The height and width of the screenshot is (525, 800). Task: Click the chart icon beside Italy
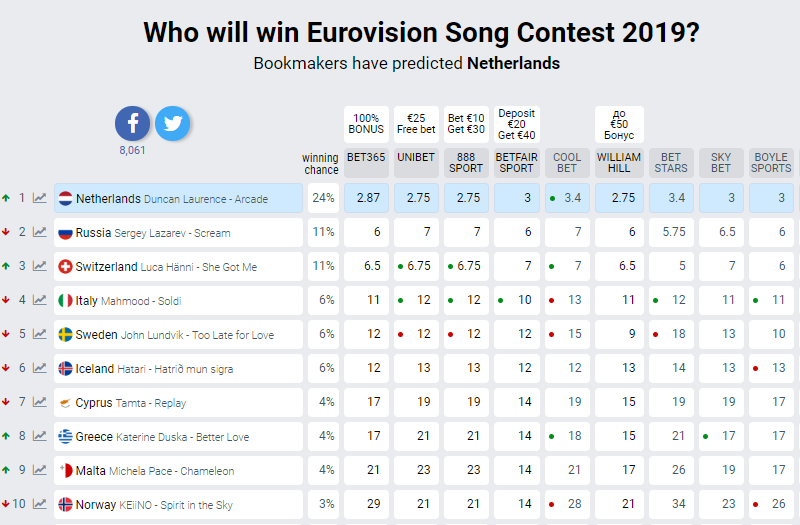[40, 300]
